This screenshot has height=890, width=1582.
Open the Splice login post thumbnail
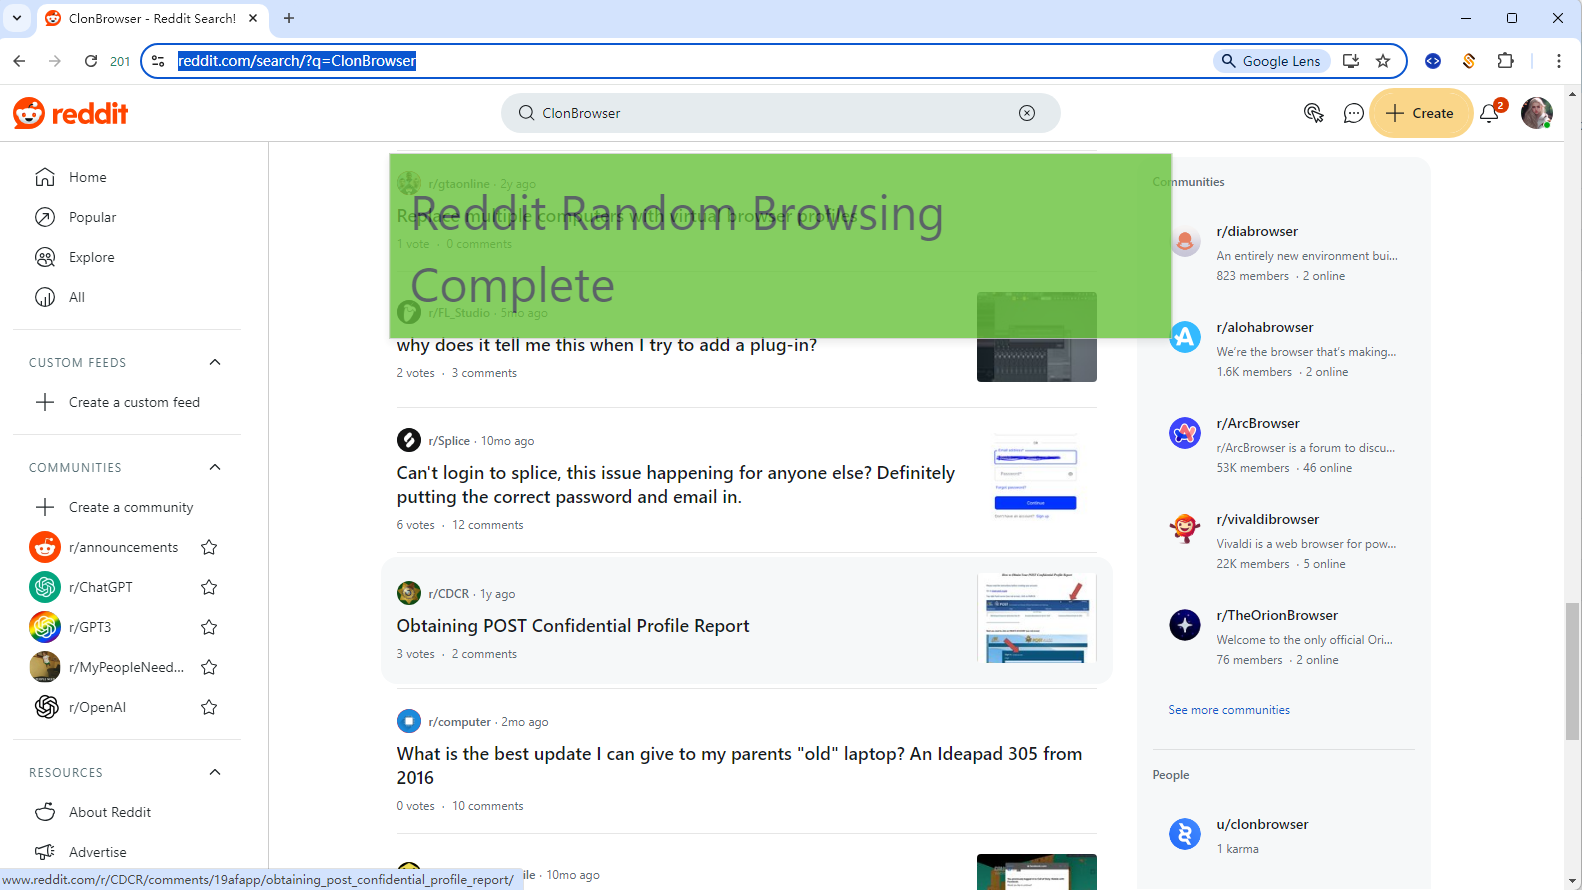[x=1036, y=478]
